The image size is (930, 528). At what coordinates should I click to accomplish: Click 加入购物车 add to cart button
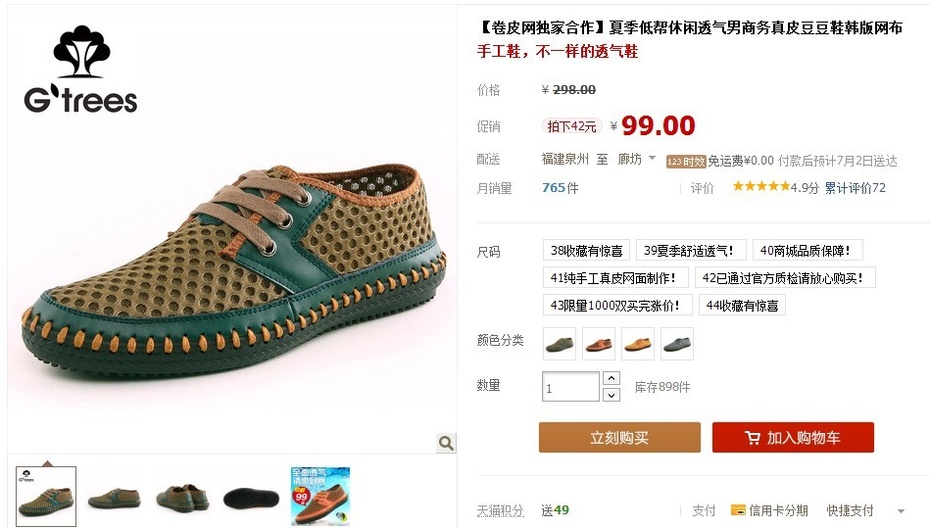pyautogui.click(x=793, y=438)
